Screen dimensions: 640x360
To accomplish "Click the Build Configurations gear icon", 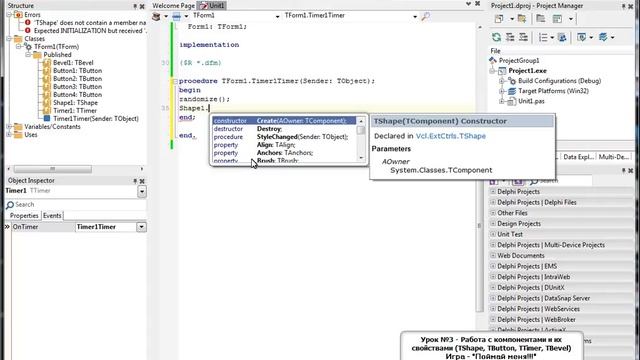I will coord(512,81).
